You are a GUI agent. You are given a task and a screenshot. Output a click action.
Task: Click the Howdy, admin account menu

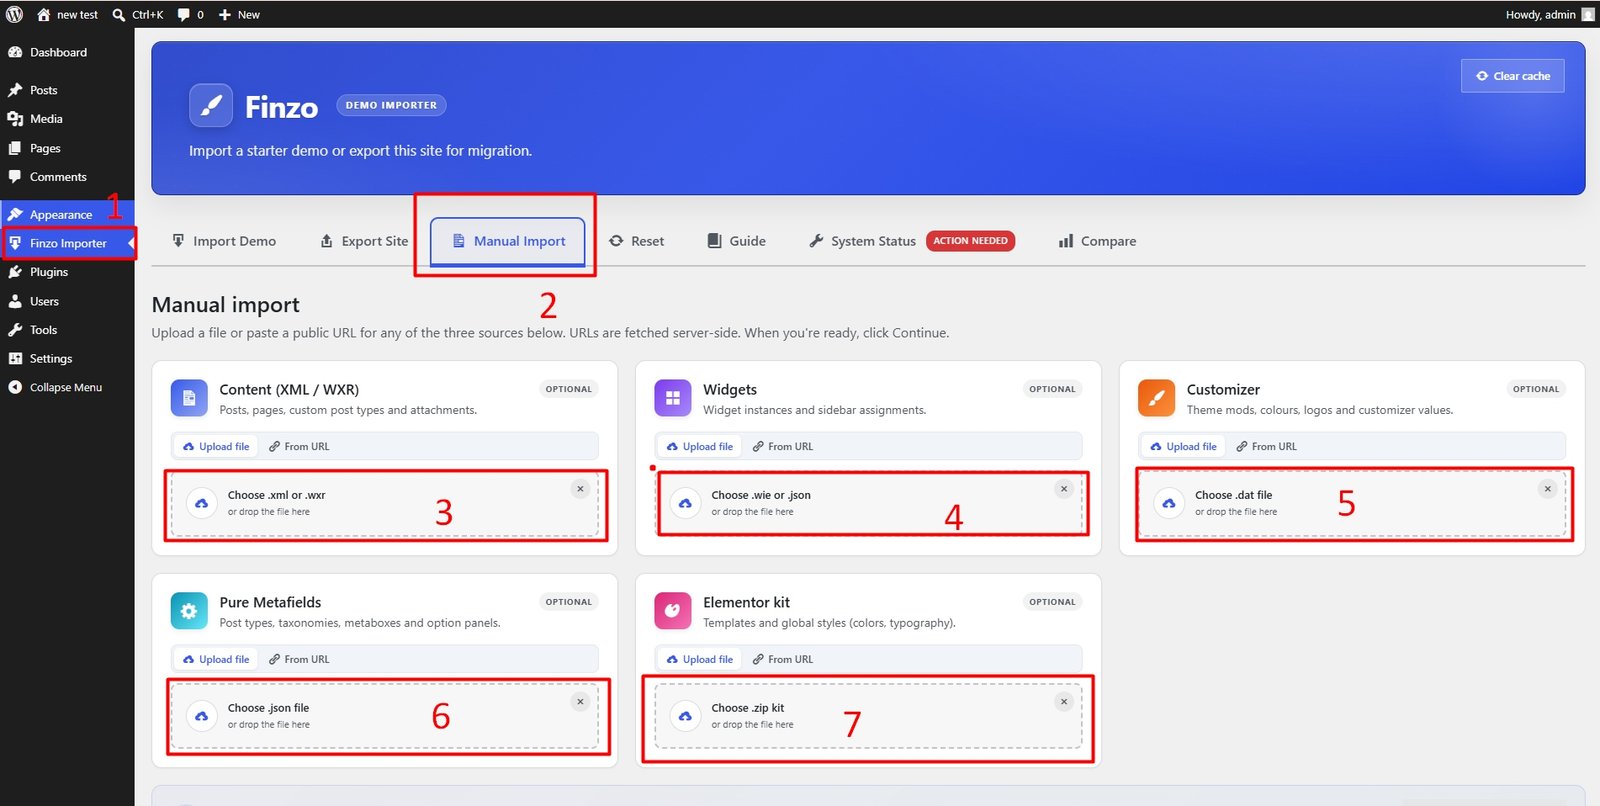(1550, 15)
